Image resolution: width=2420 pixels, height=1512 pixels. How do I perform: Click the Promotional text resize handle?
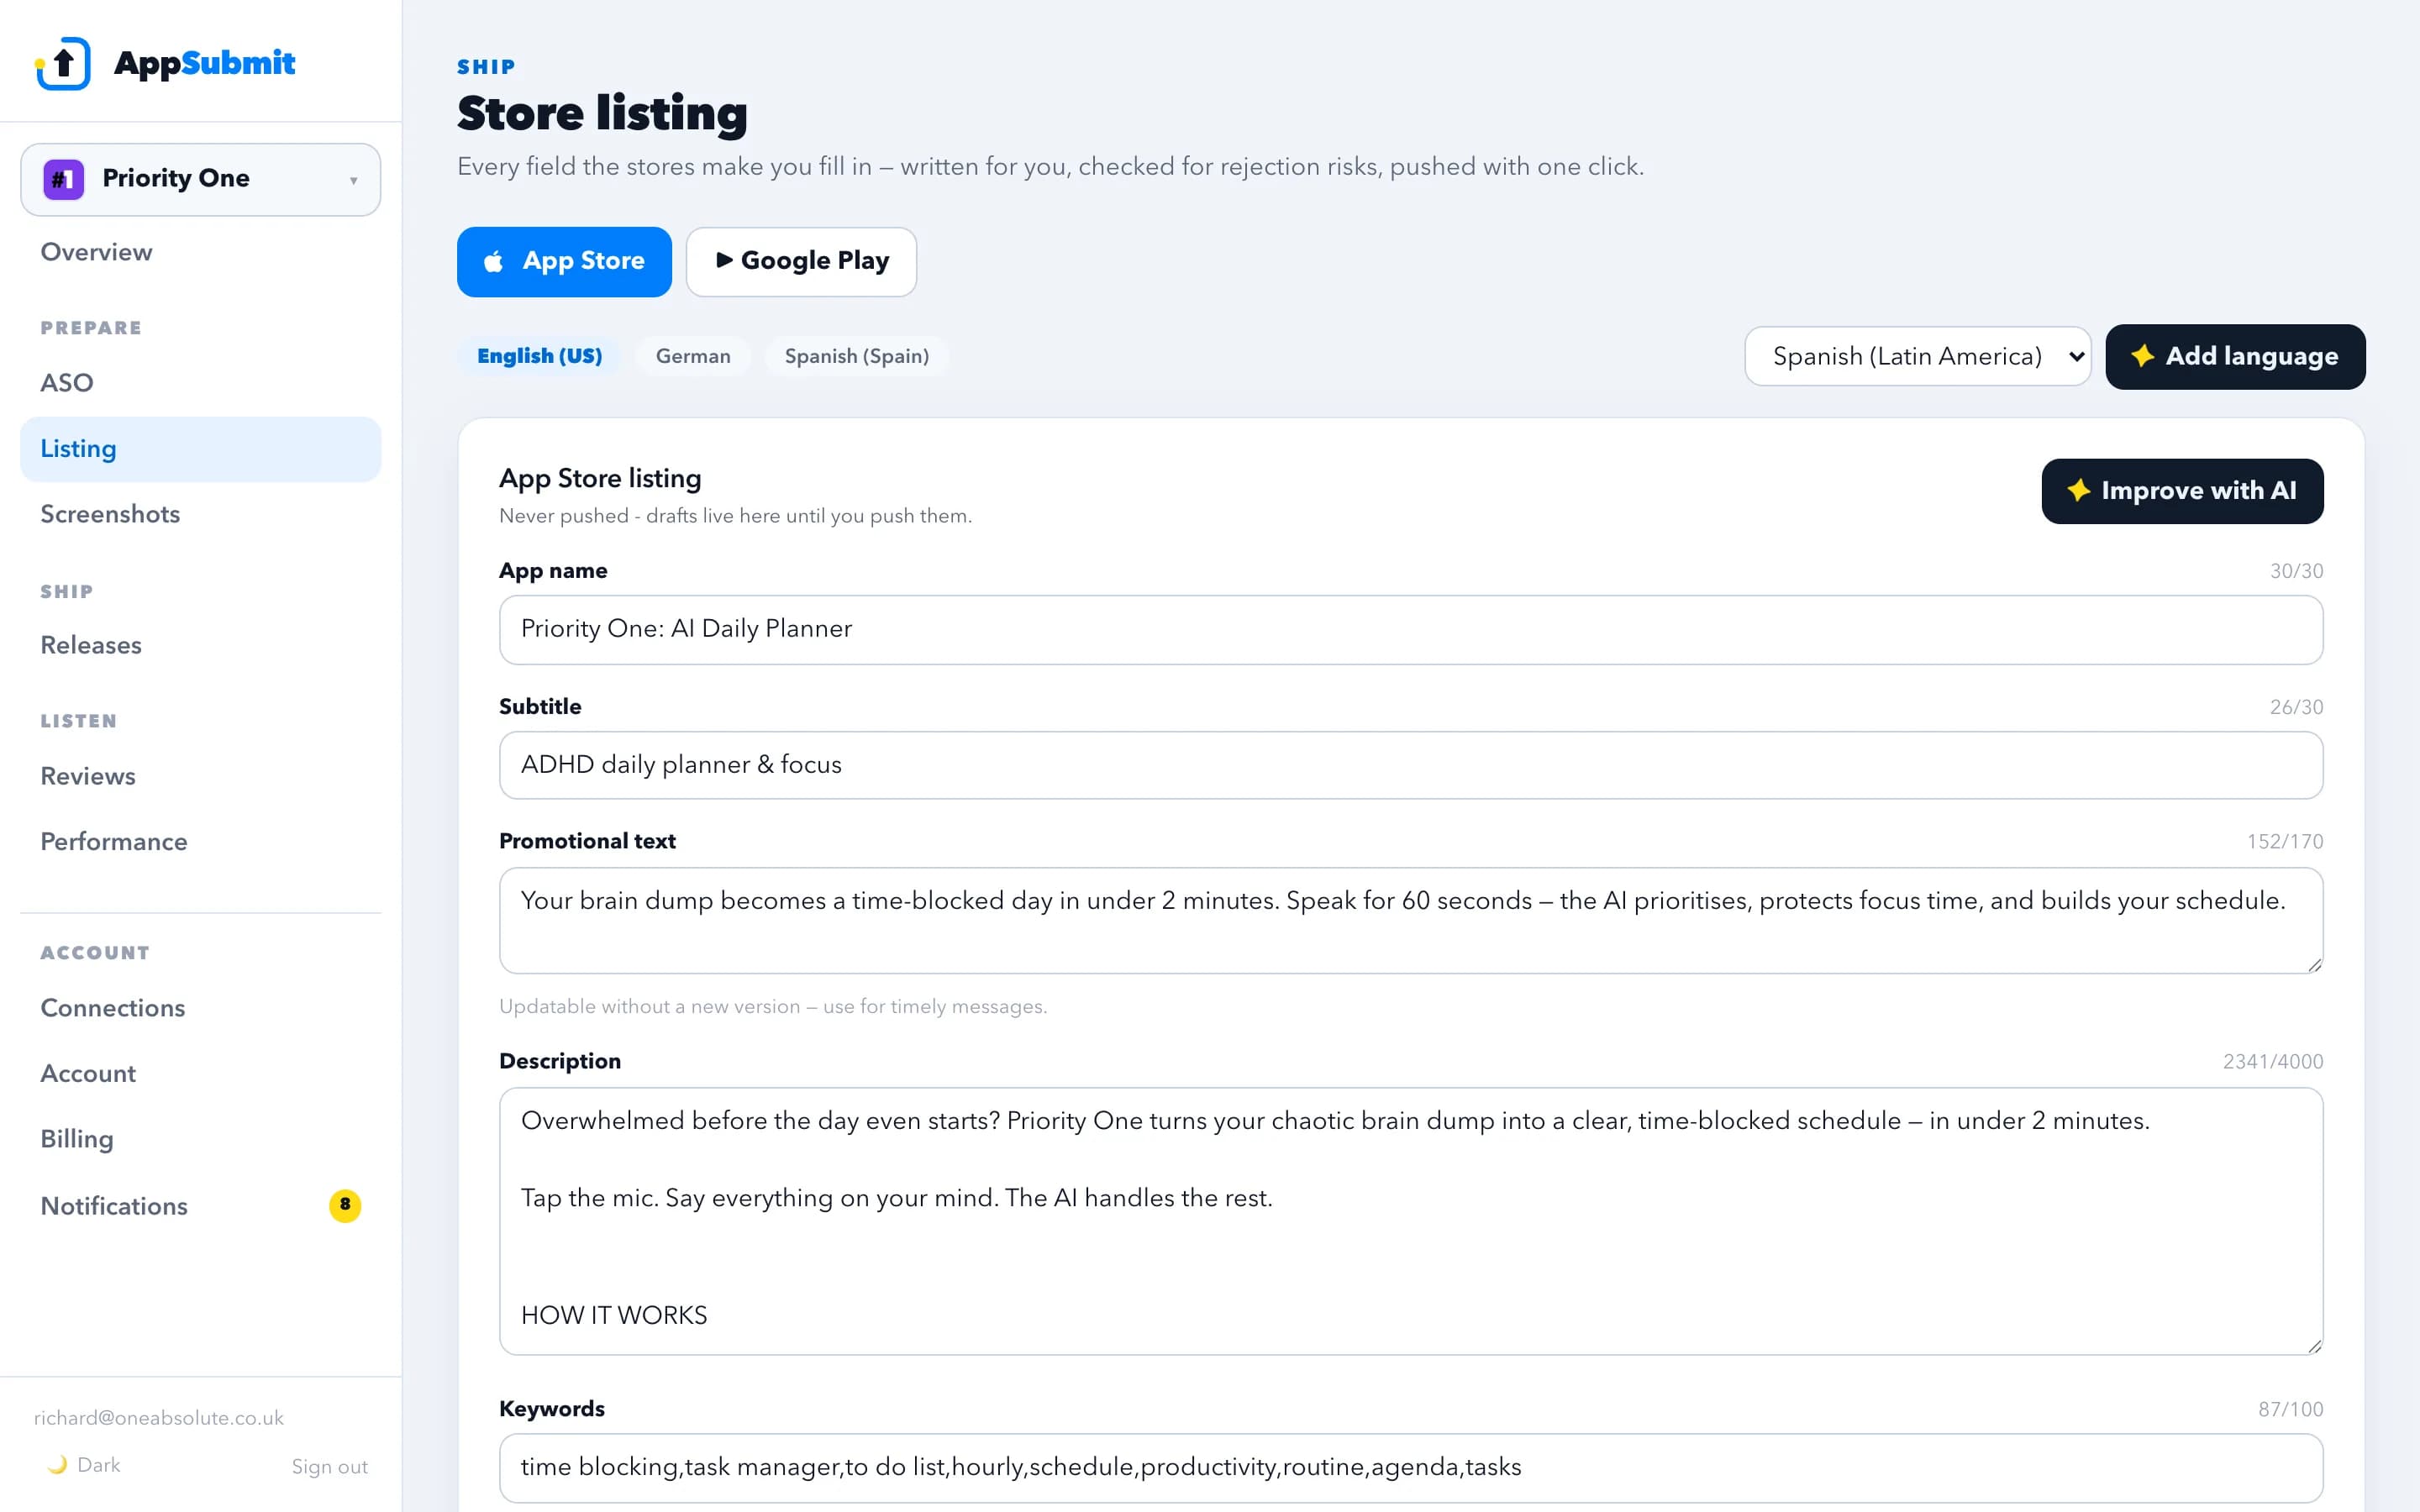[x=2314, y=965]
